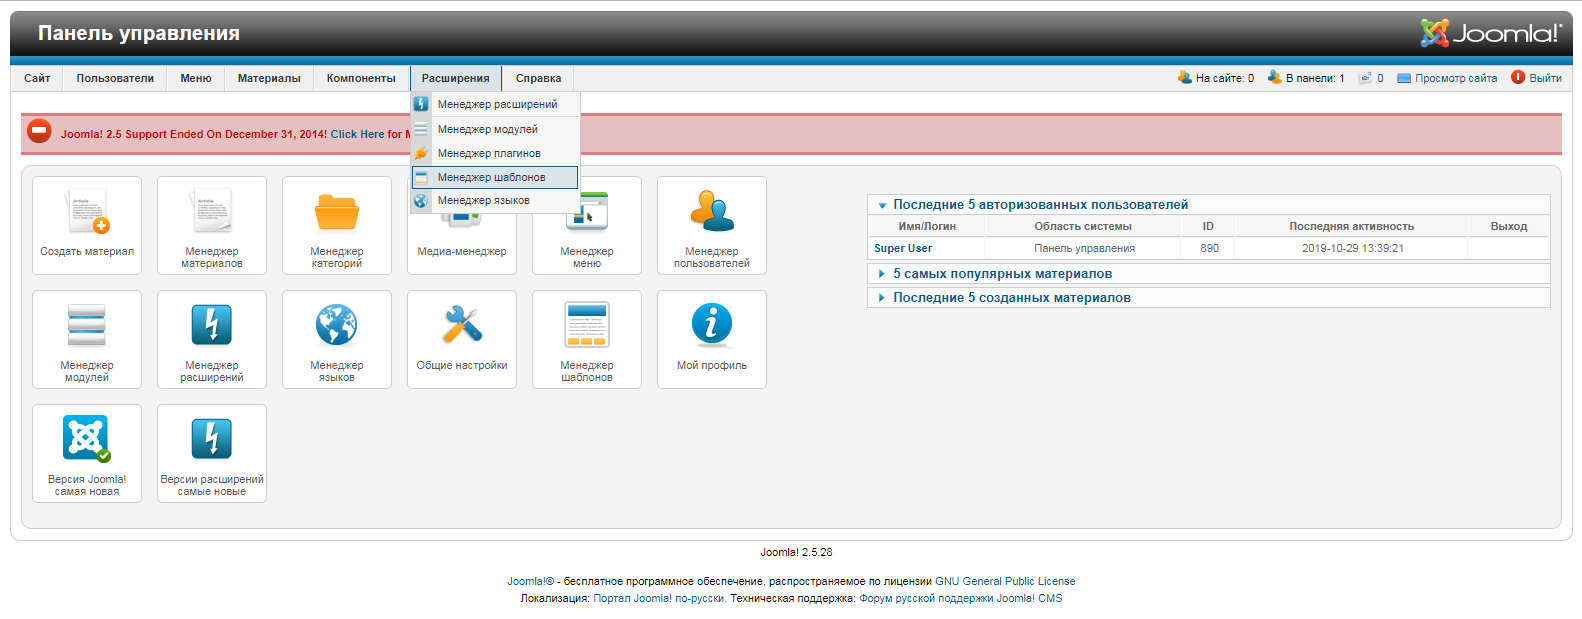The height and width of the screenshot is (619, 1582).
Task: Click the article manager (Менеджер материалов) icon
Action: 212,214
